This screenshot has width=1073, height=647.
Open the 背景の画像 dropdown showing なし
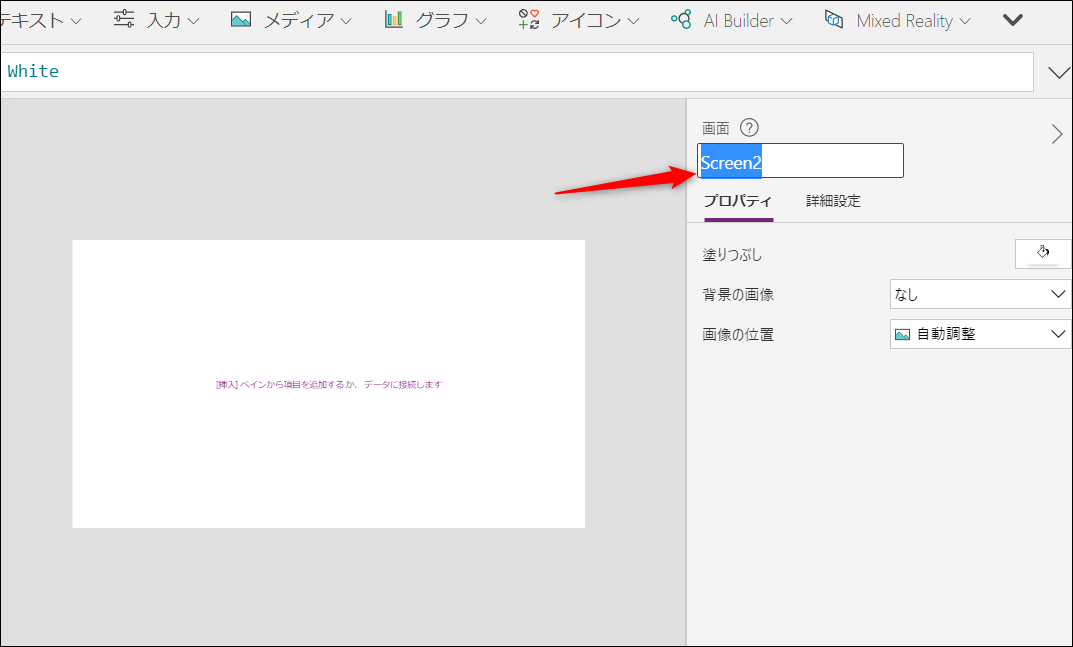point(981,294)
